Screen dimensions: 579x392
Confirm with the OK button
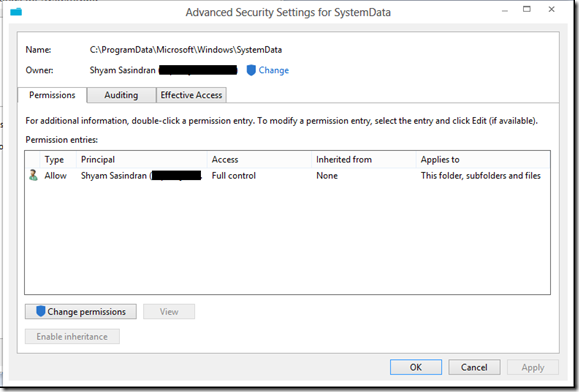[x=416, y=367]
